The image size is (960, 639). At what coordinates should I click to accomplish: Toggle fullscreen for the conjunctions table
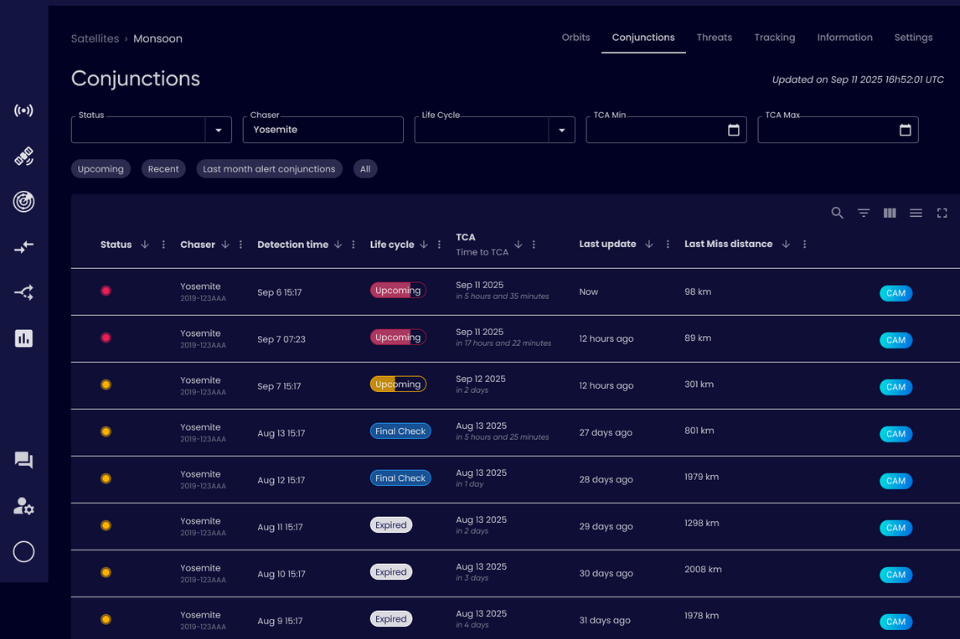click(x=941, y=213)
